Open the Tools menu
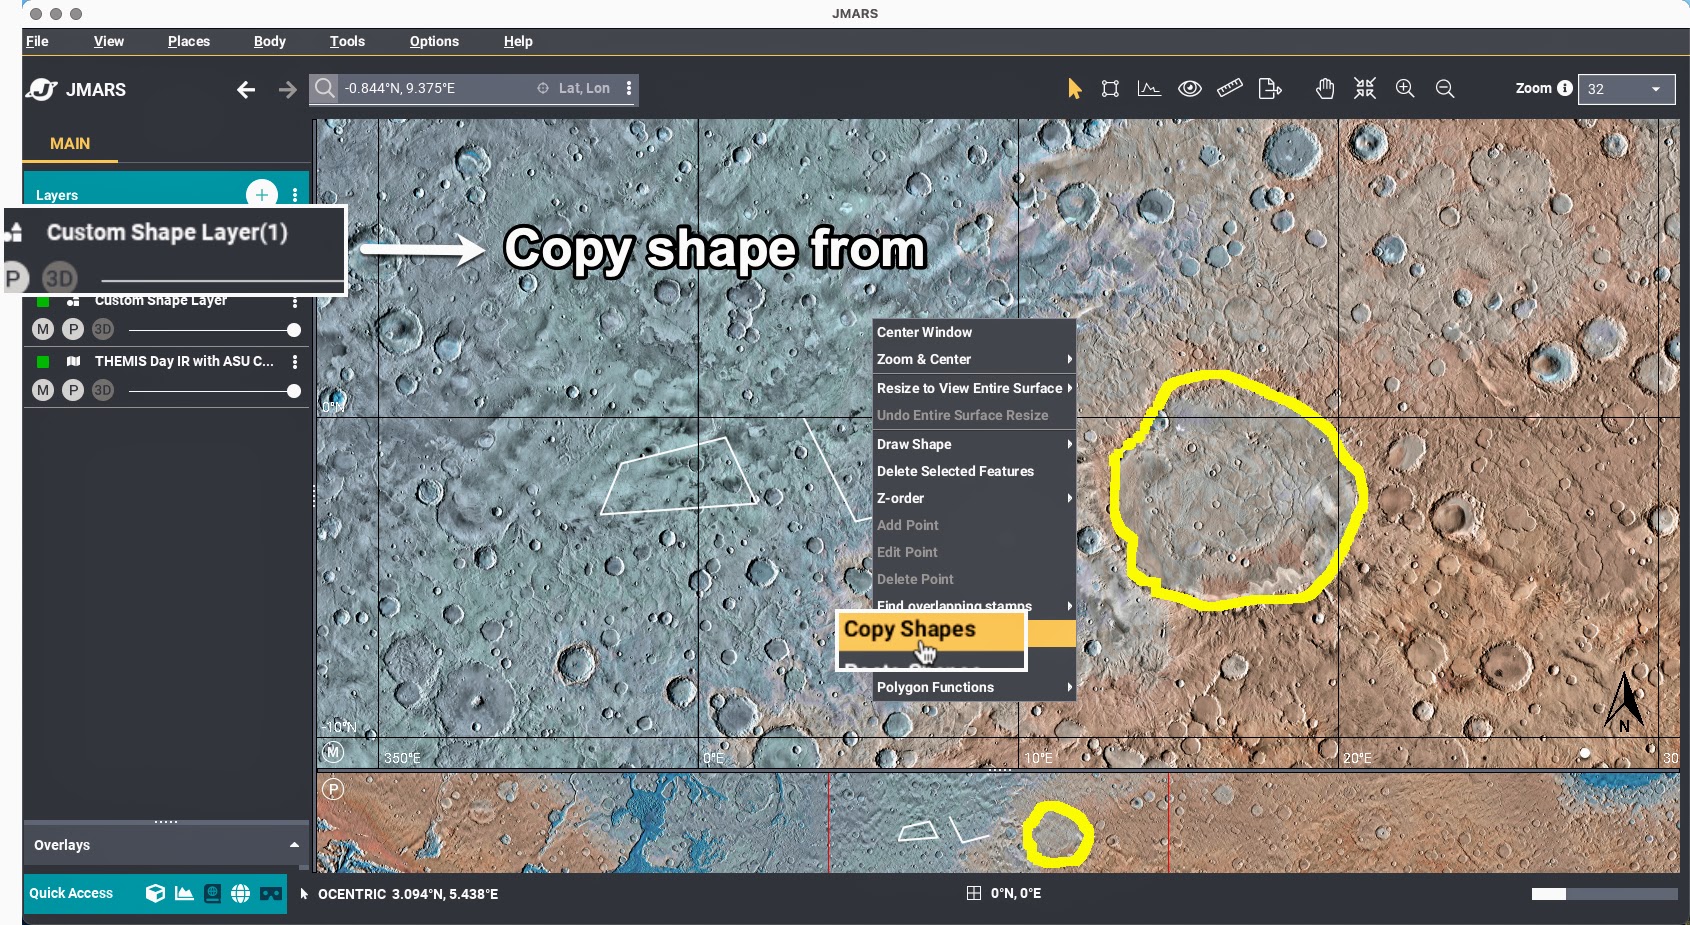The image size is (1690, 925). 347,41
